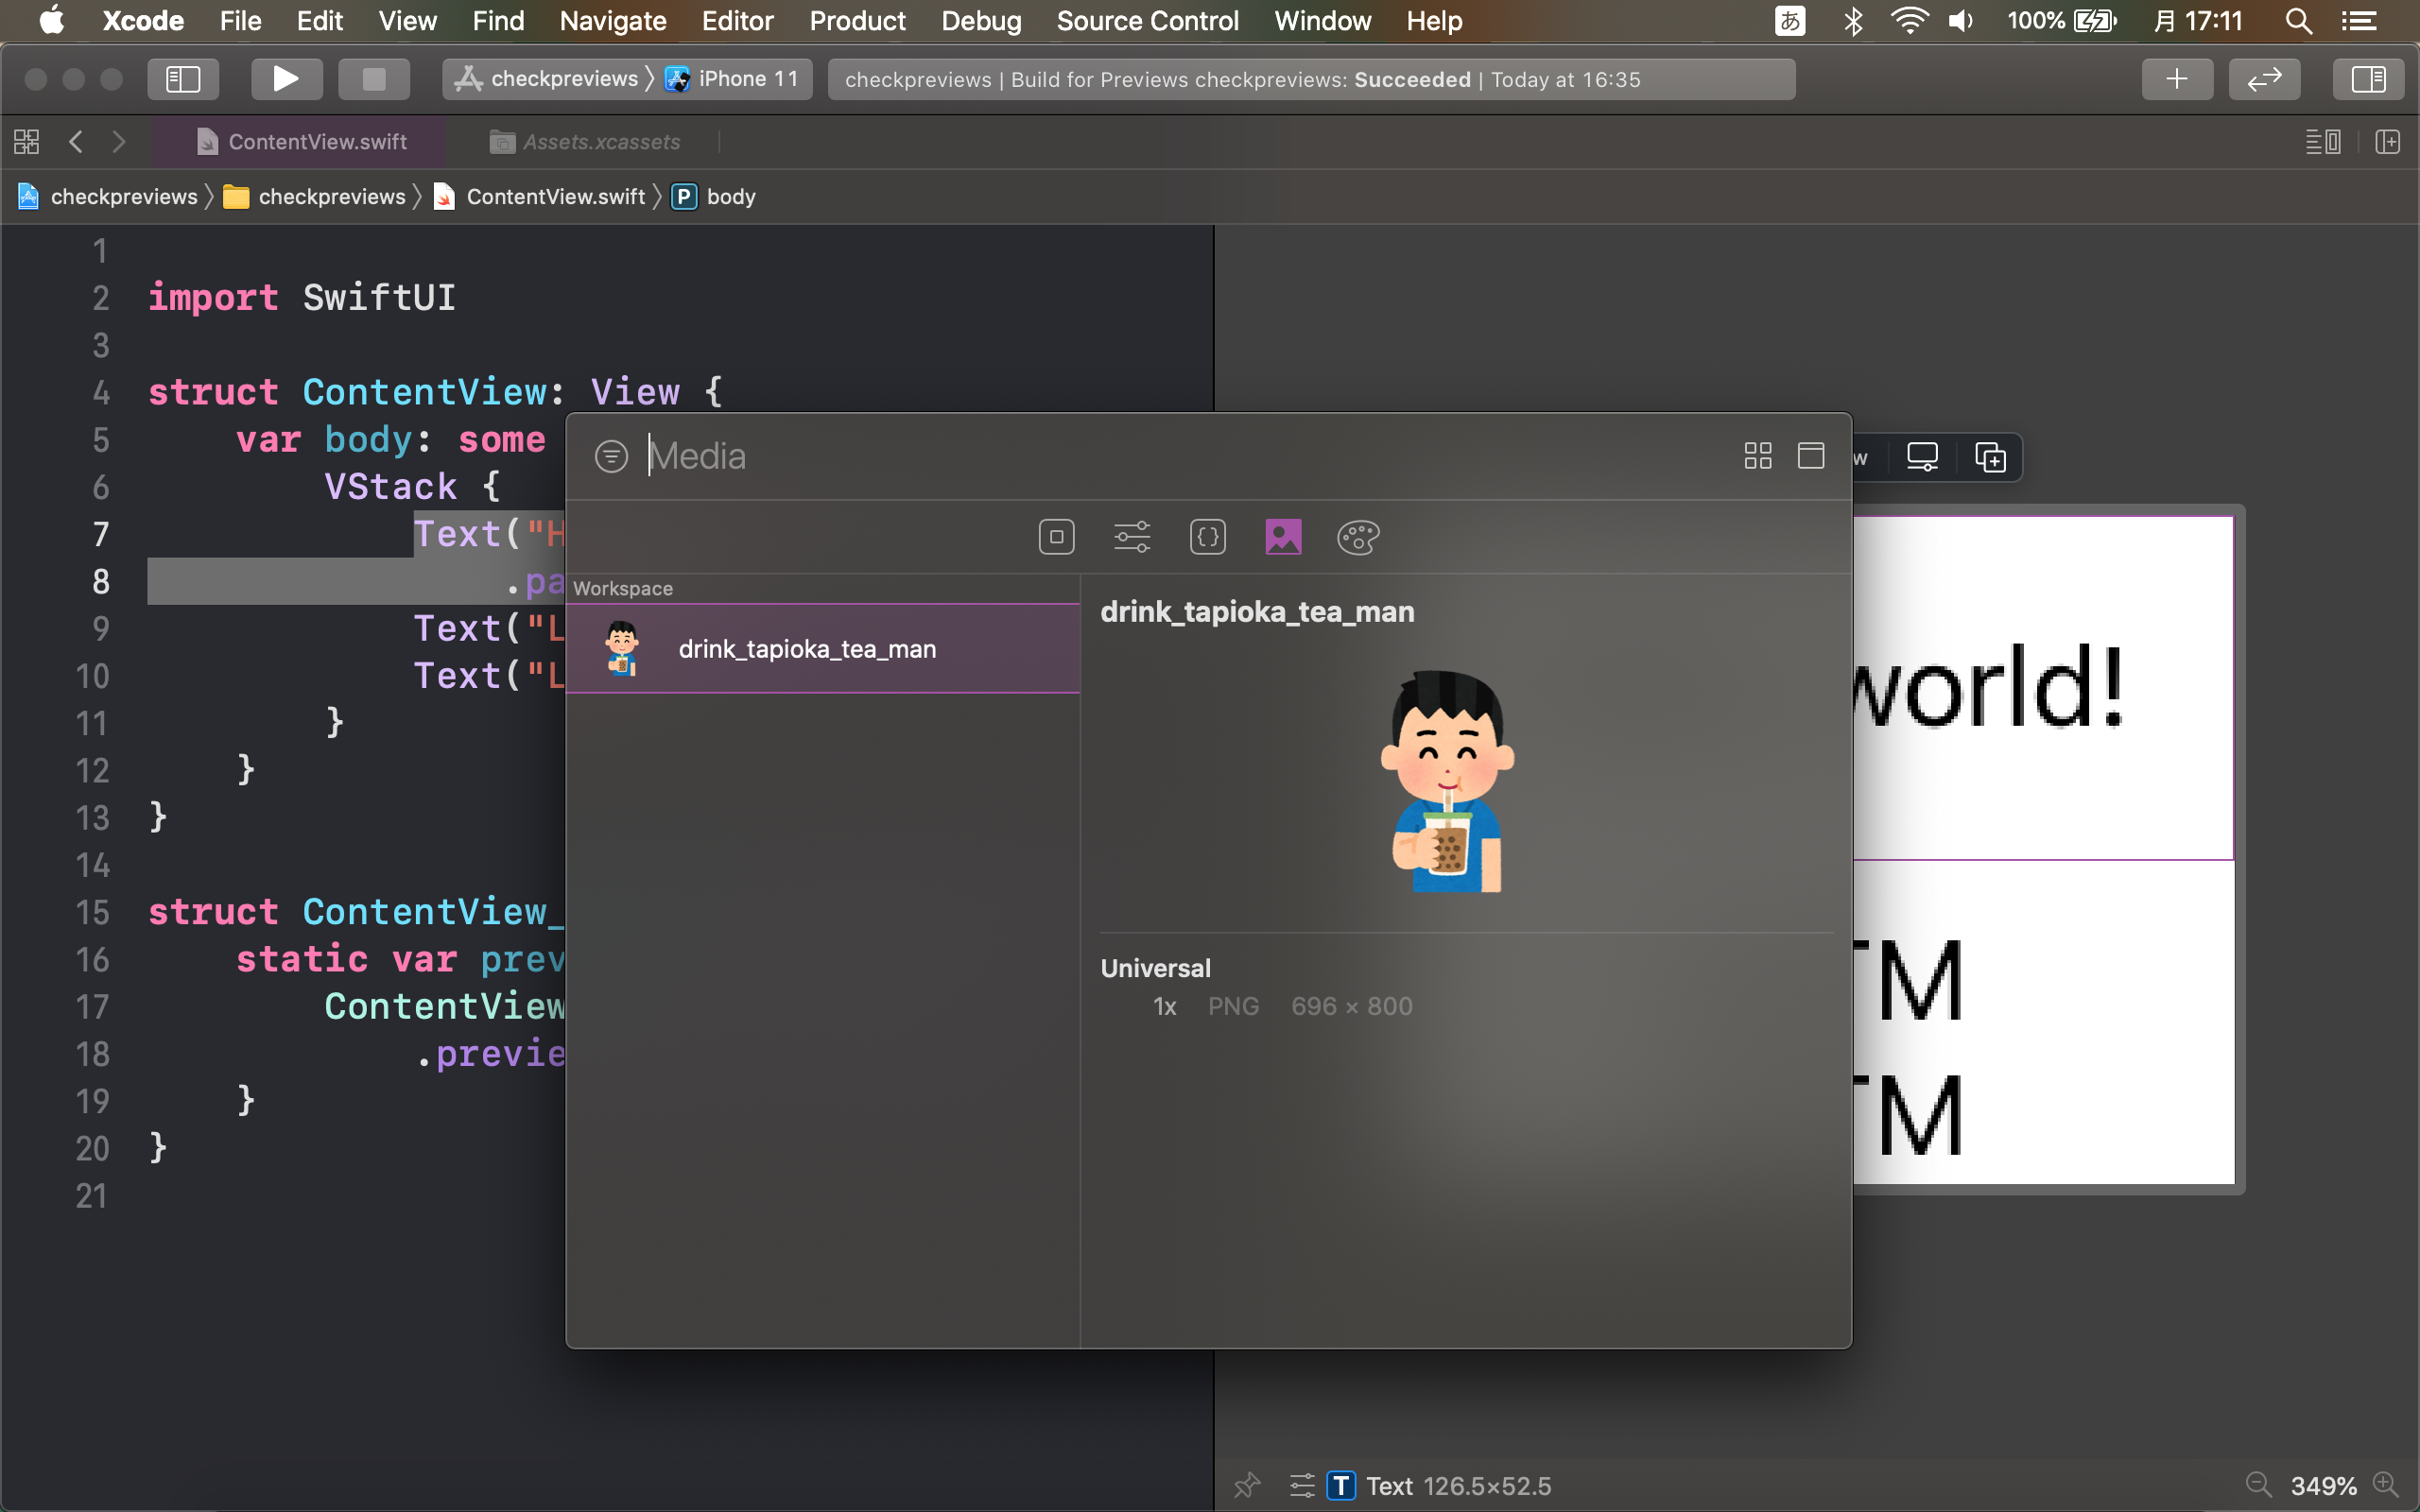Open the Views library tab
Screen dimensions: 2420x1512
1056,537
